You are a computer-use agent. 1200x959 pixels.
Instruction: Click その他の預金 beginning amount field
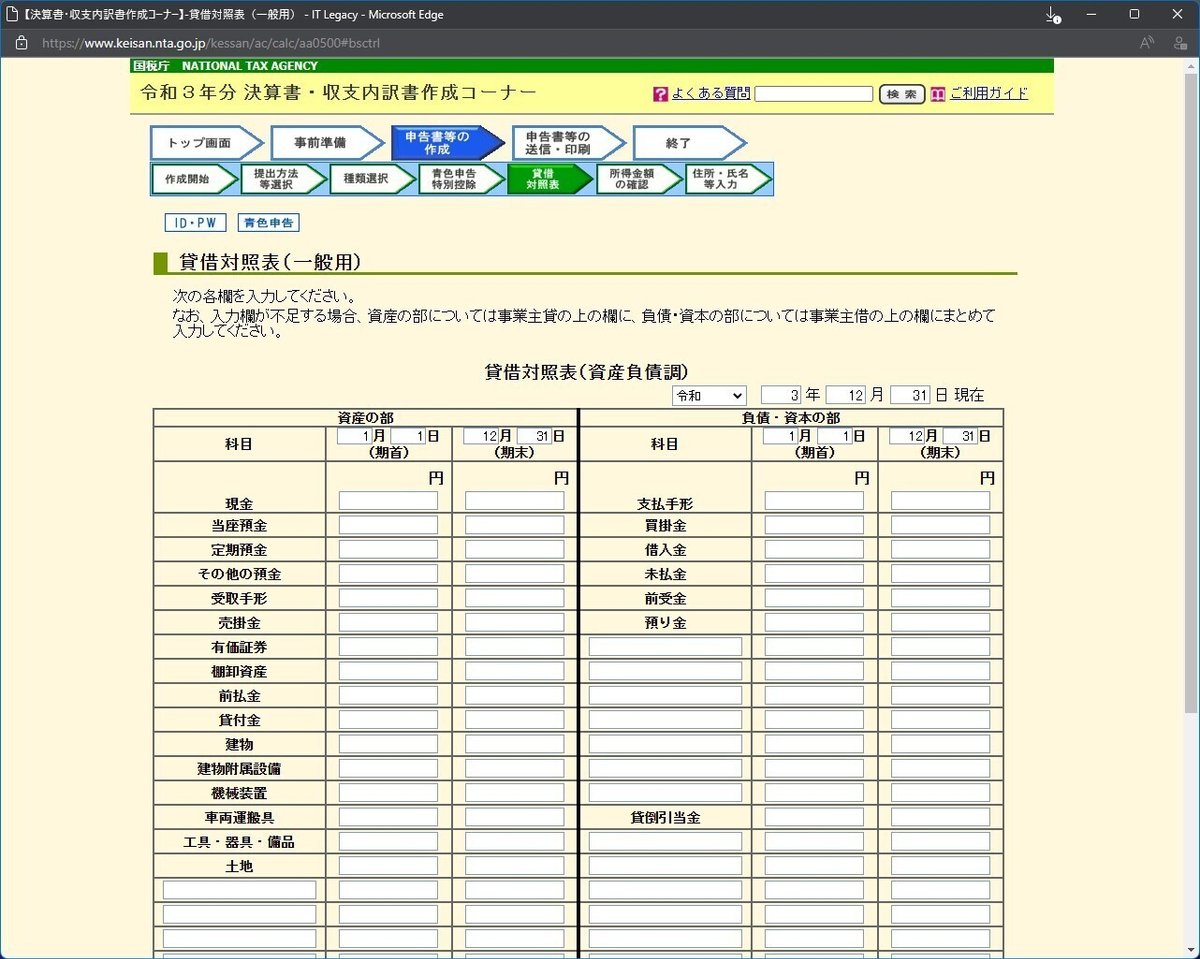coord(388,574)
